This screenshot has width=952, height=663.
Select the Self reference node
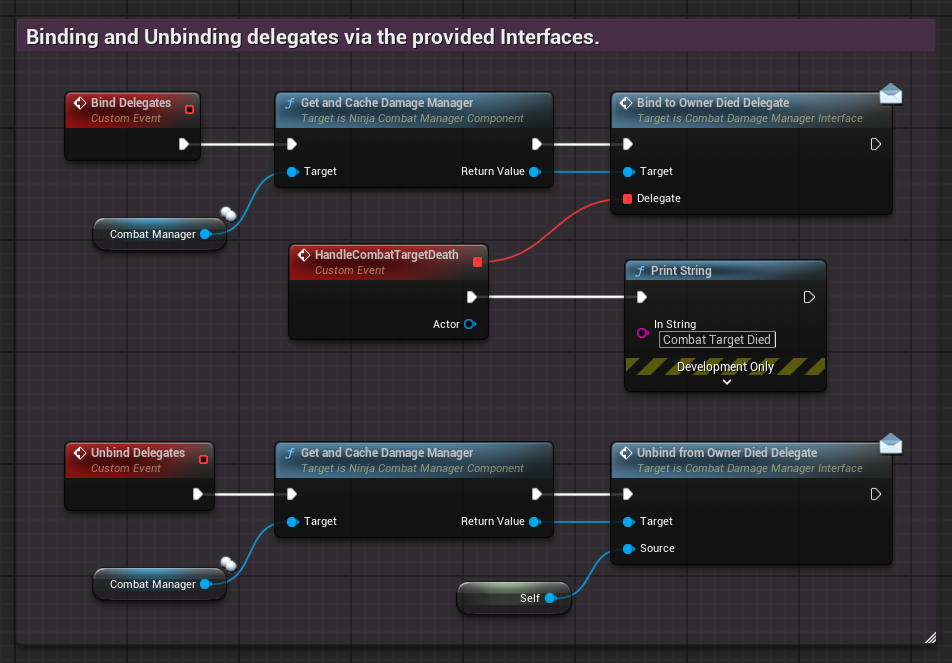click(514, 598)
